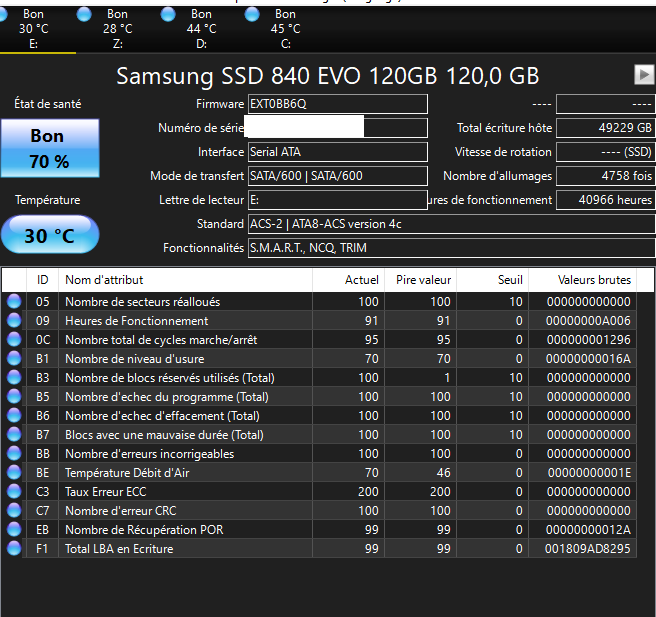The image size is (656, 617).
Task: Click the Bon 70 % health status button
Action: click(50, 148)
